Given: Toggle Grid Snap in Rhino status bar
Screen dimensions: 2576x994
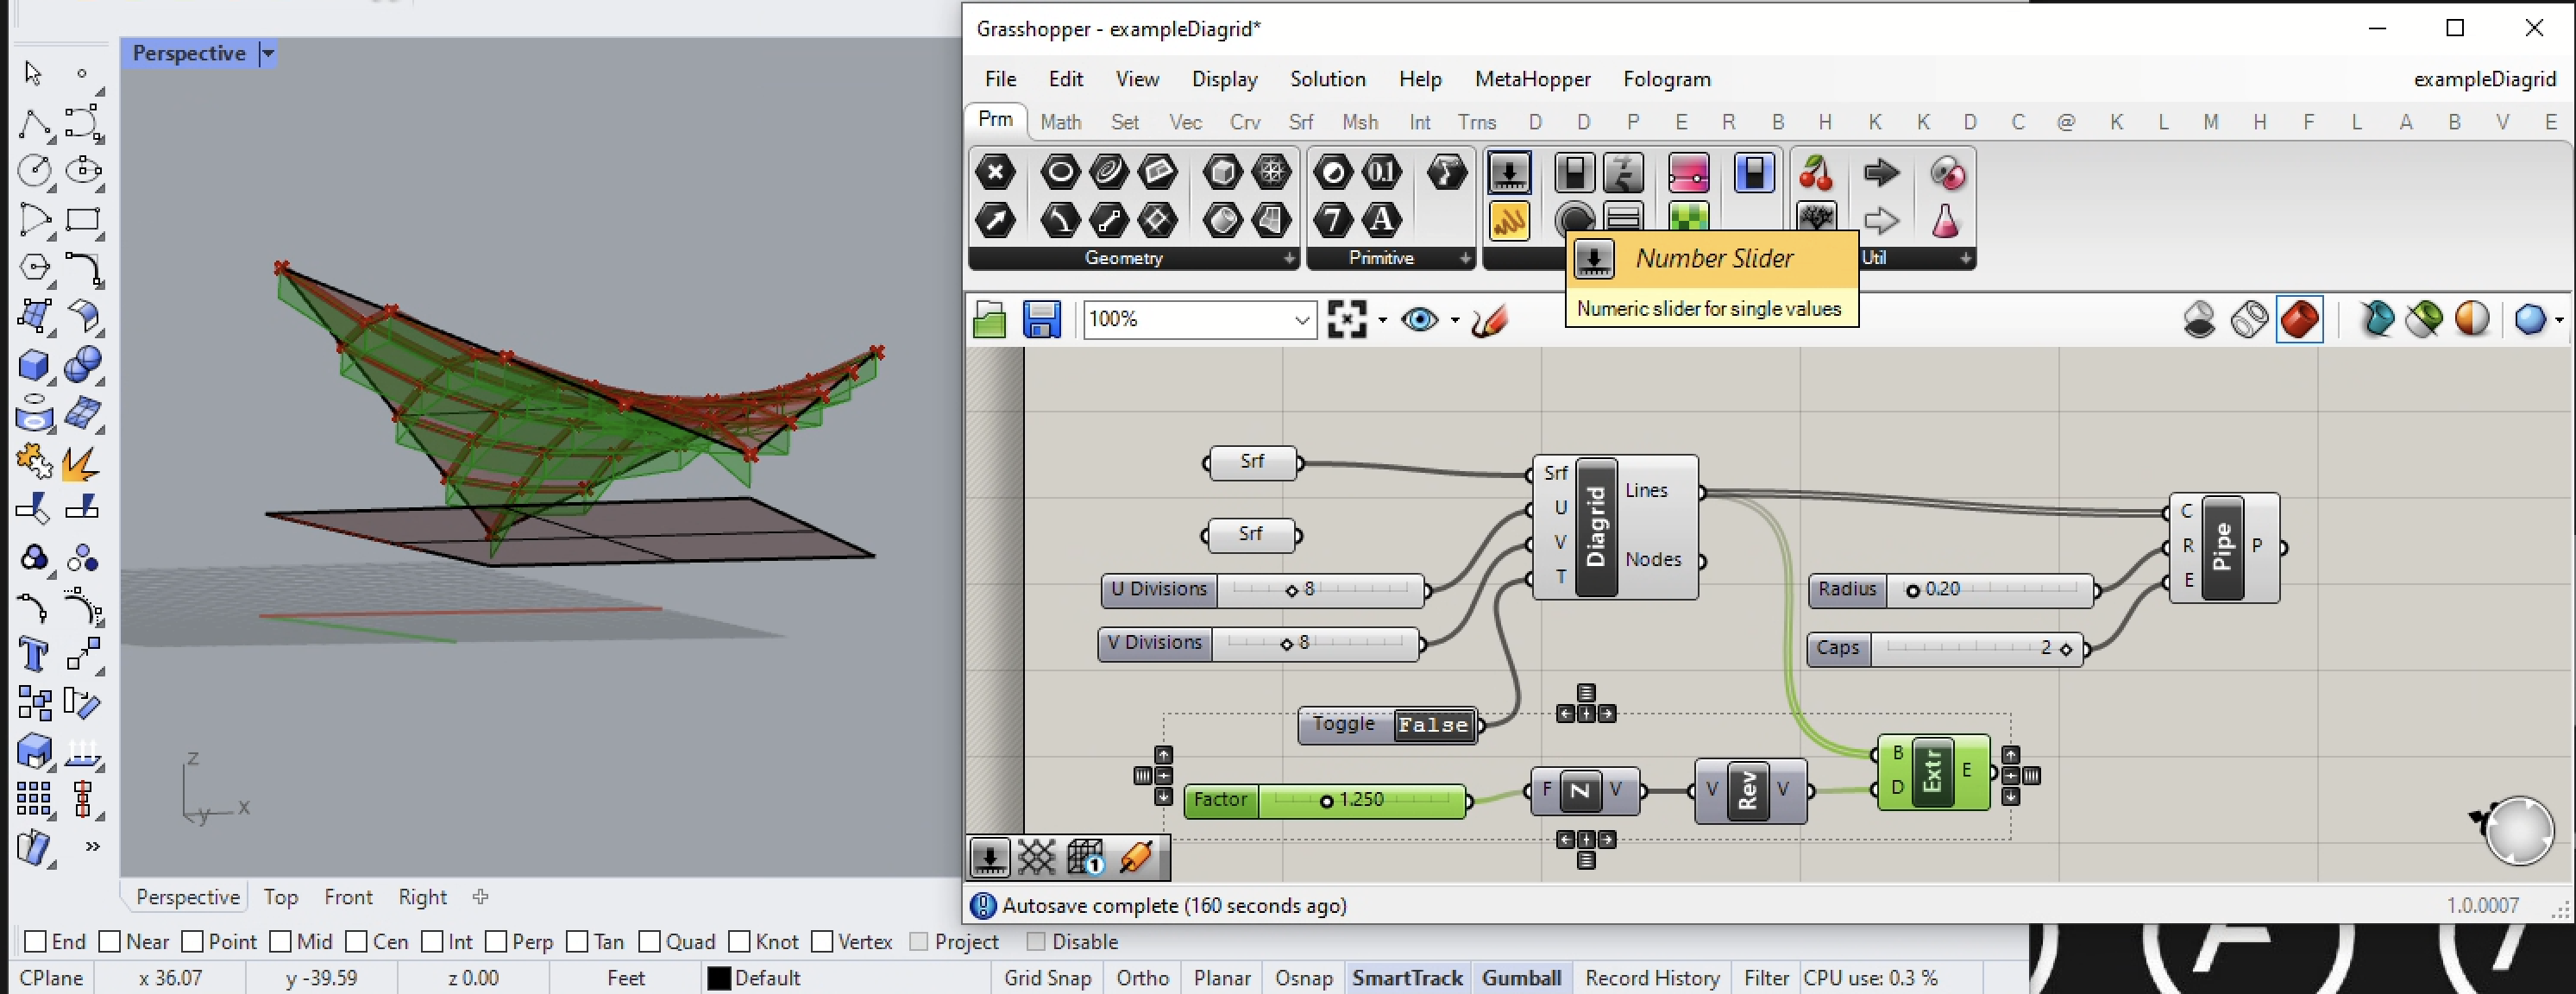Looking at the screenshot, I should [1047, 978].
